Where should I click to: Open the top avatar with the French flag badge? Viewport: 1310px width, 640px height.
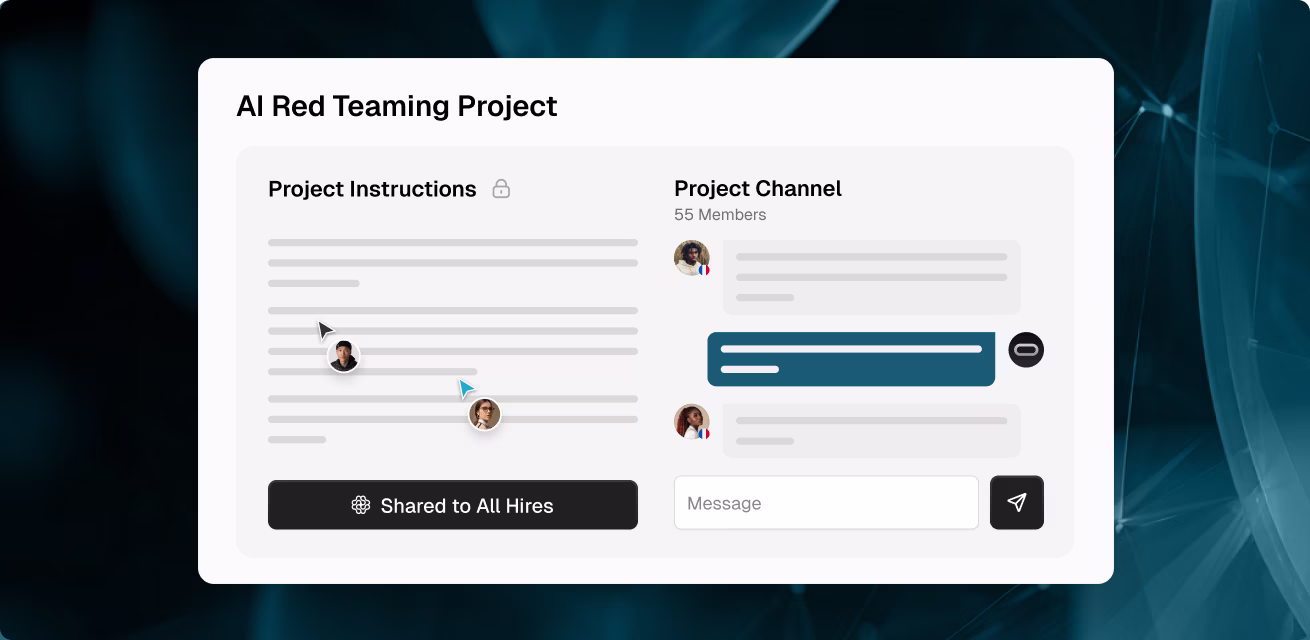tap(691, 258)
